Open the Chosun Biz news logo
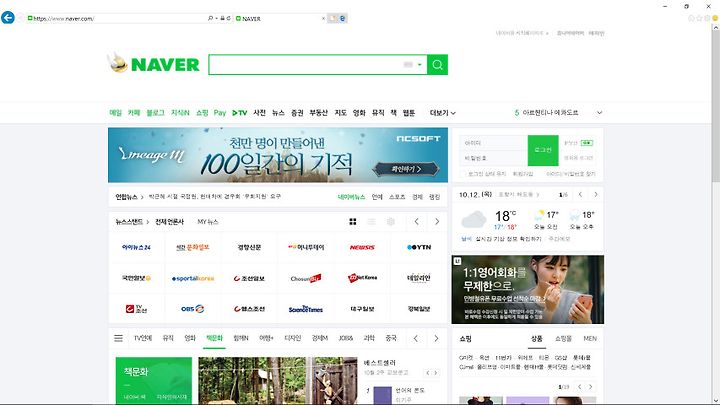This screenshot has width=720, height=405. (306, 278)
